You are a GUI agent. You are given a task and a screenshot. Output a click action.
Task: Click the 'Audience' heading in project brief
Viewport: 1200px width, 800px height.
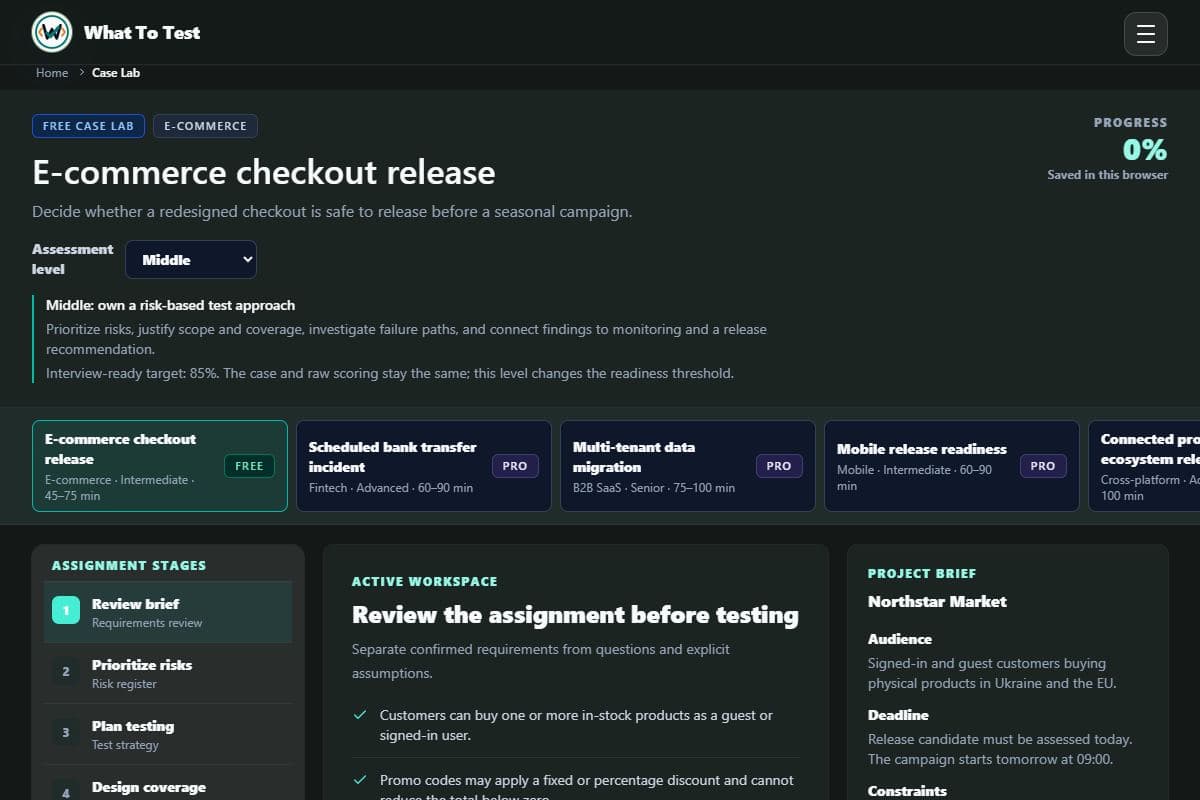[x=900, y=639]
